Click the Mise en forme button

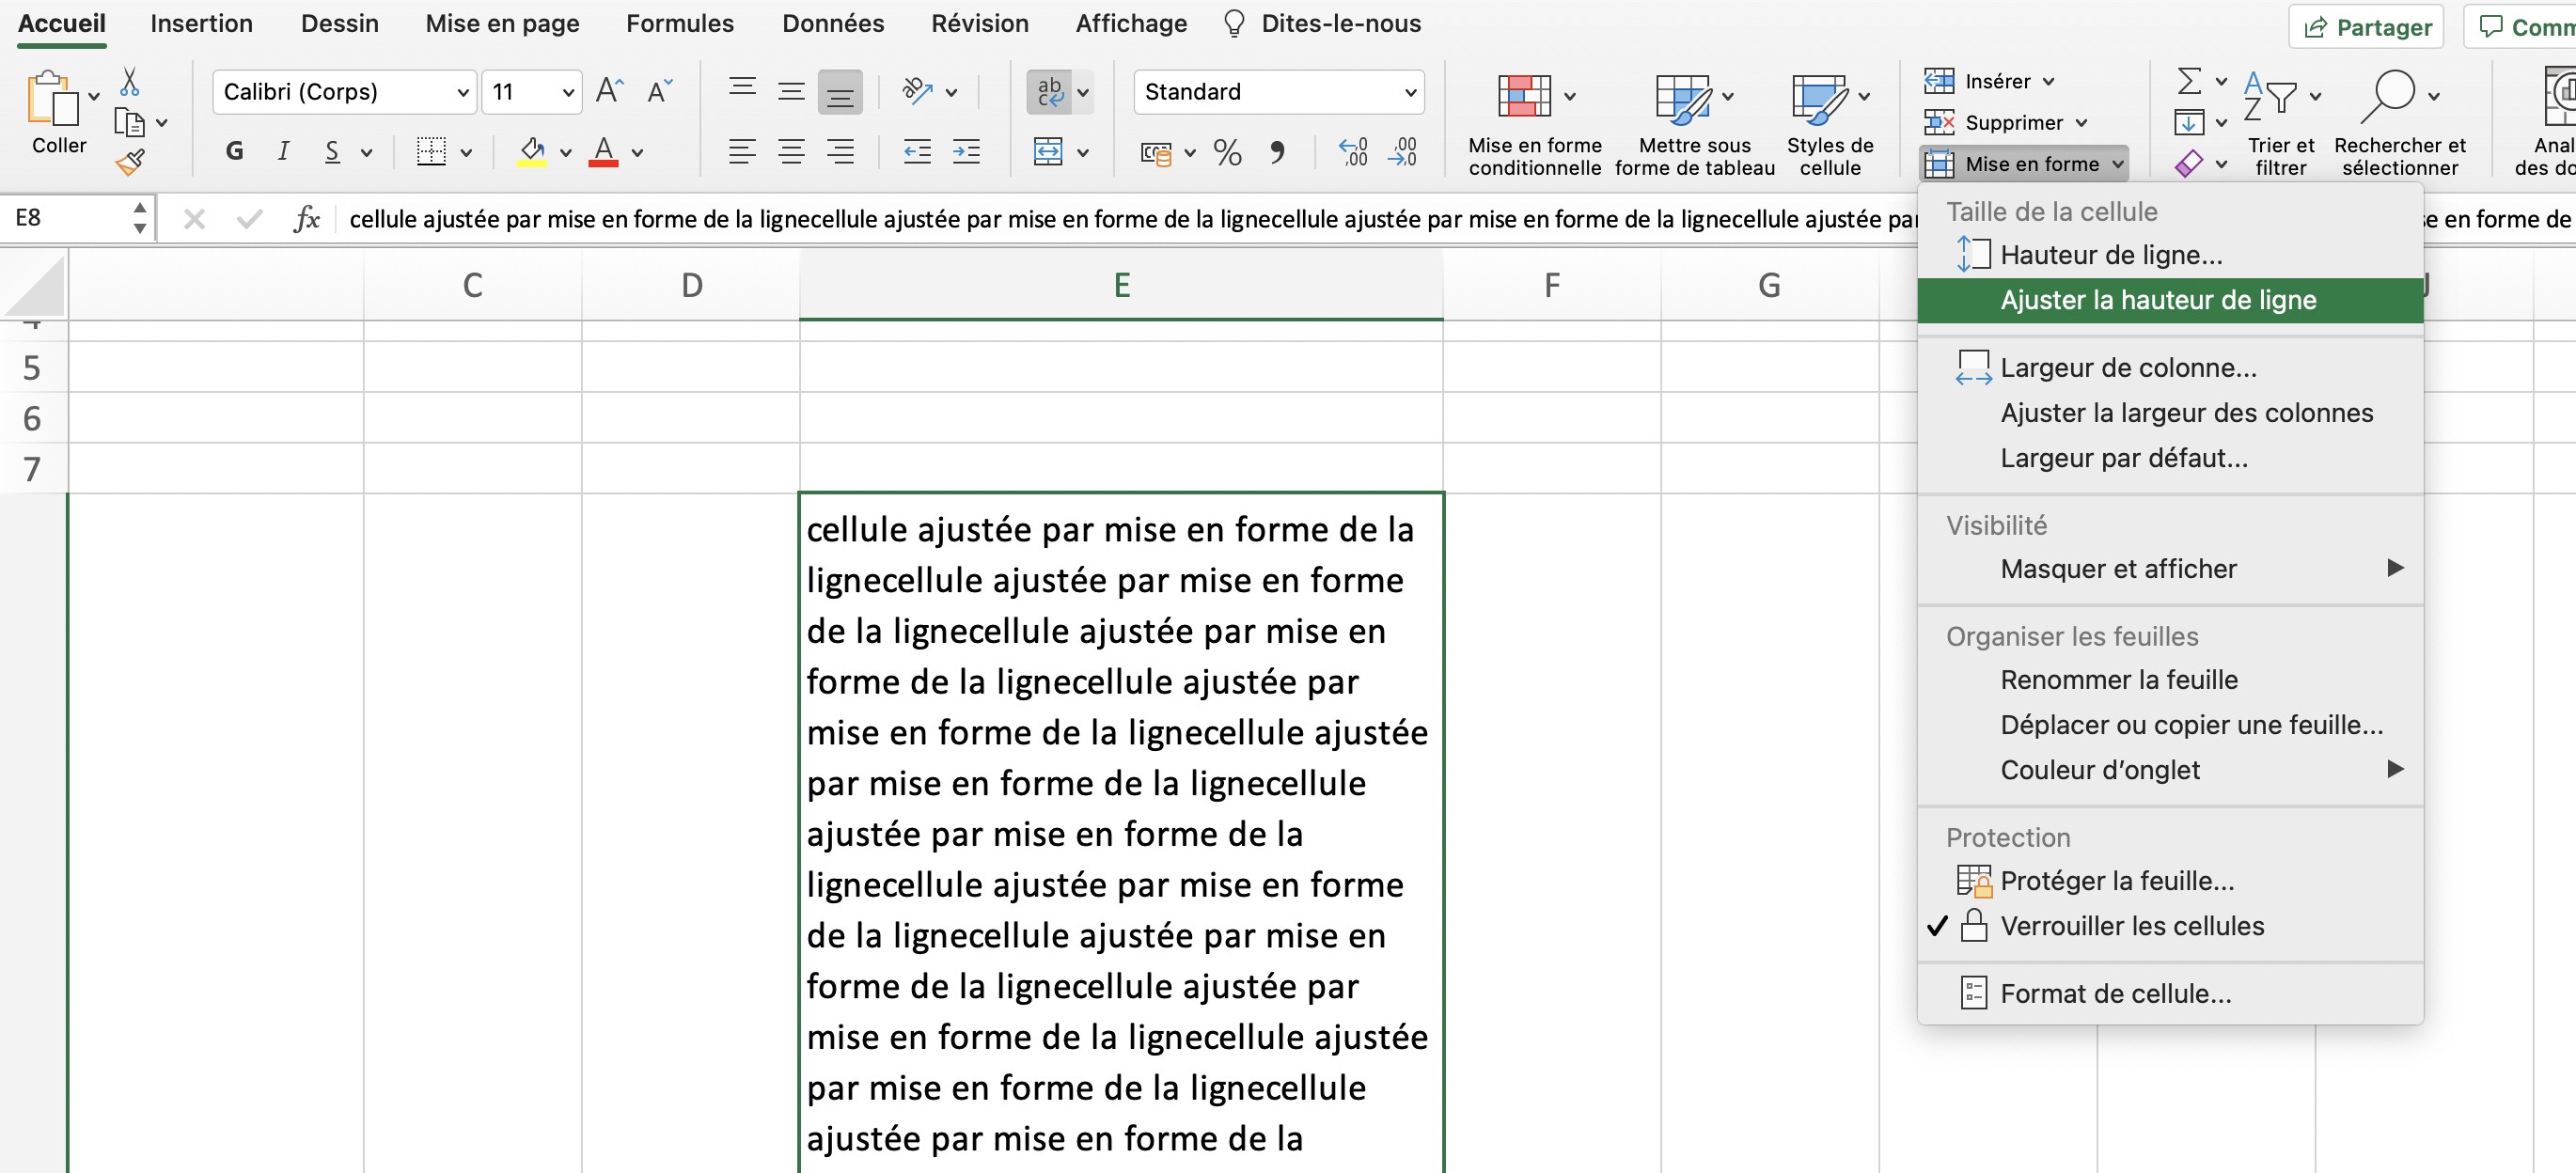[2024, 163]
